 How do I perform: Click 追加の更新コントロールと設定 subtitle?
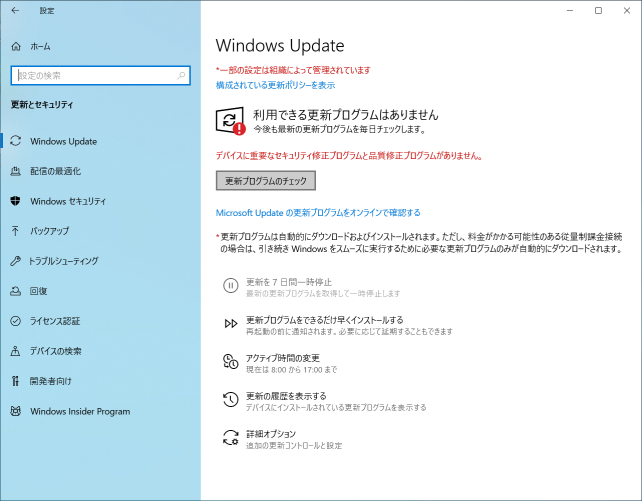(x=294, y=445)
